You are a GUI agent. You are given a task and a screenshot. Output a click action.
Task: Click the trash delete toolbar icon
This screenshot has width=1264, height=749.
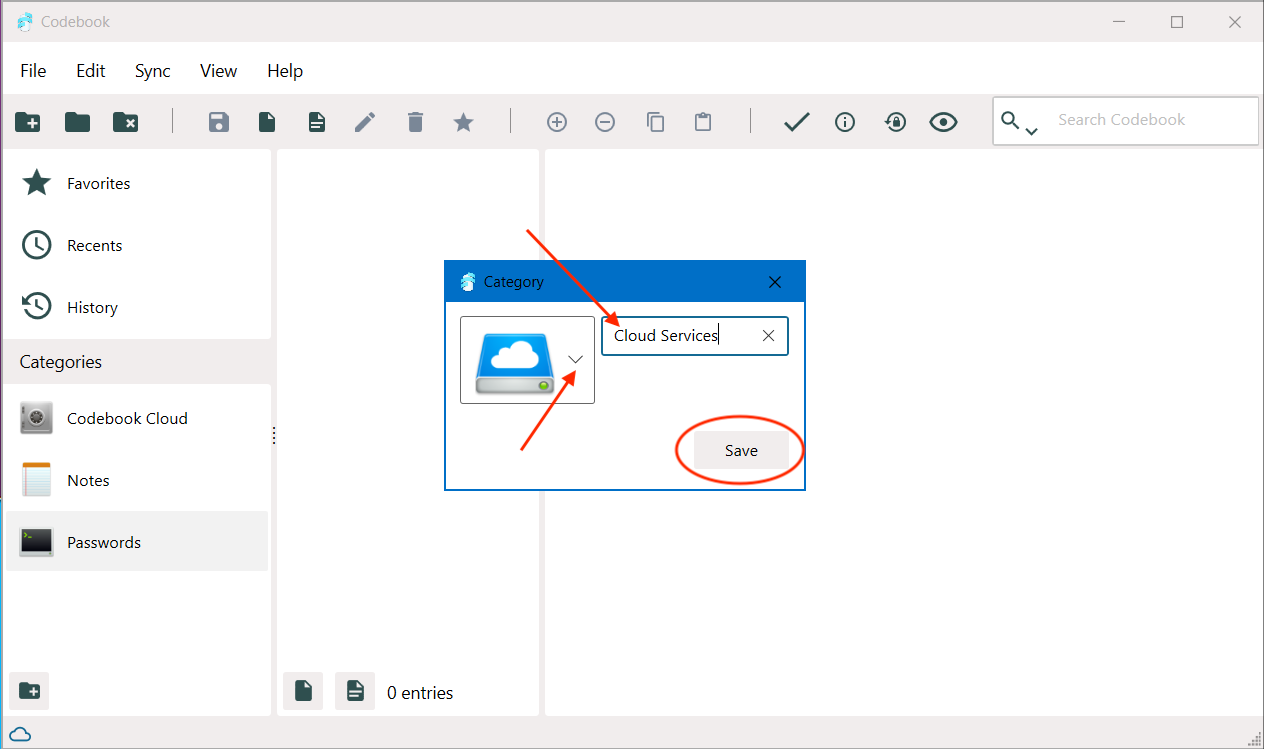click(415, 122)
